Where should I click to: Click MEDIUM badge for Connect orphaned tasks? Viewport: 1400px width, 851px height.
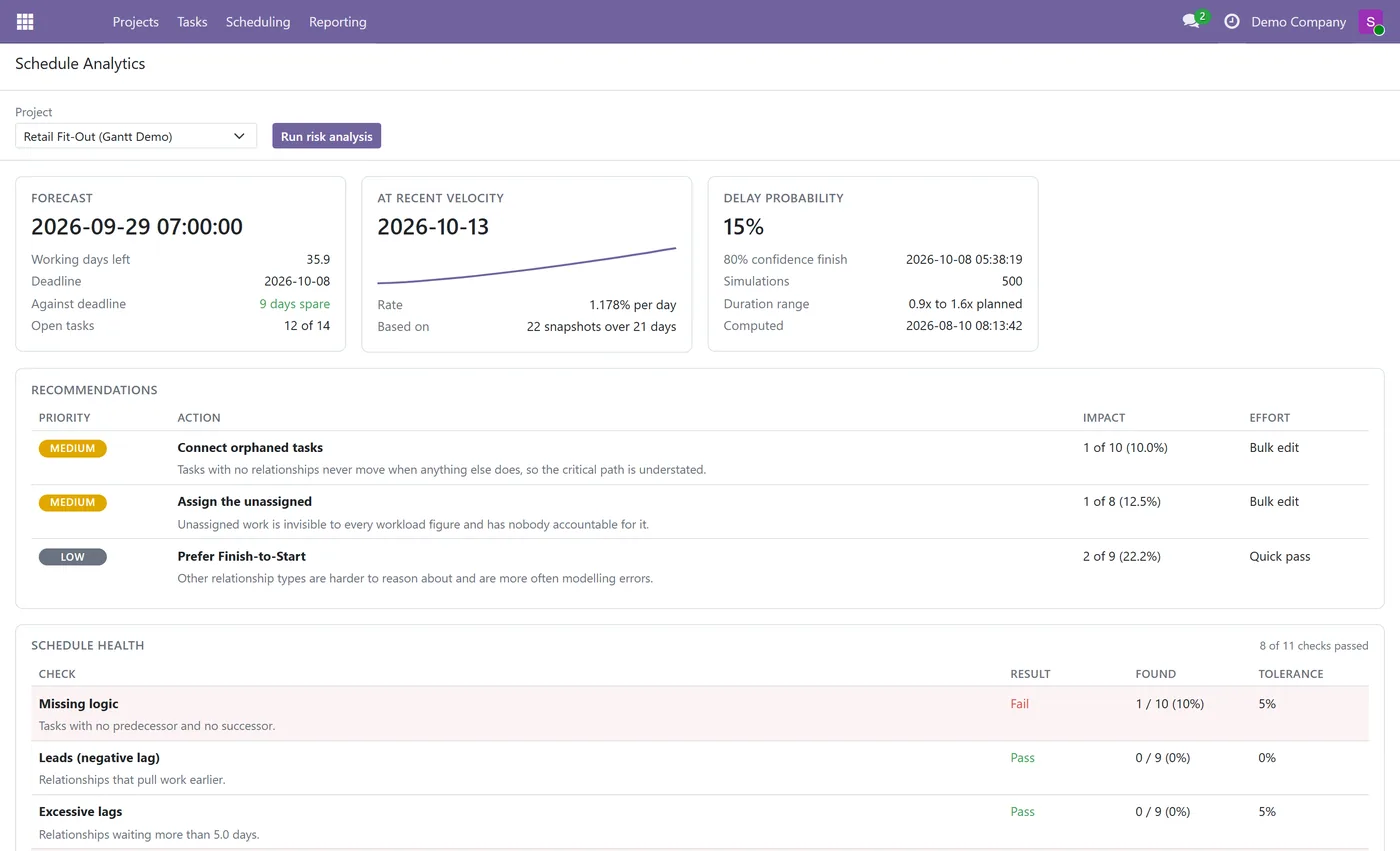[x=73, y=449]
